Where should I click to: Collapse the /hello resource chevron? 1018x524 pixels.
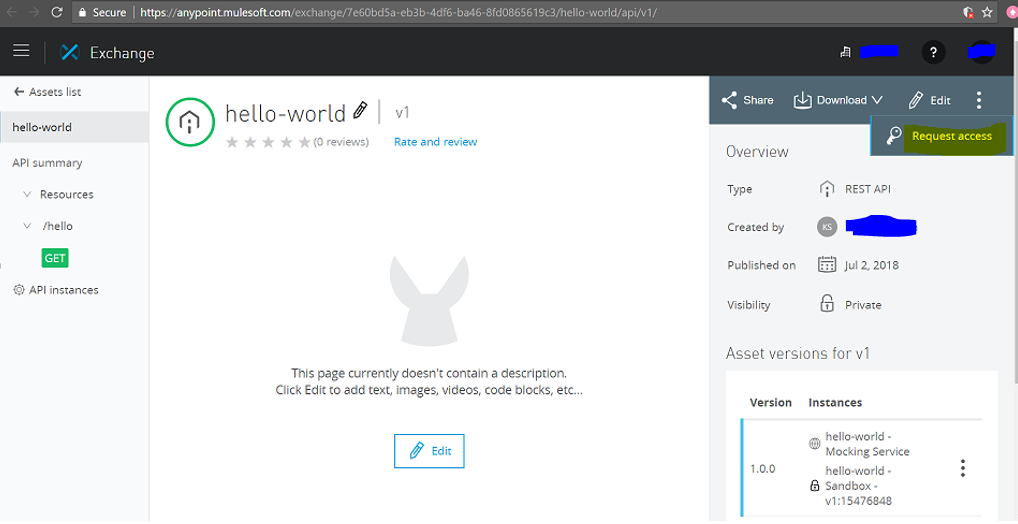coord(27,226)
